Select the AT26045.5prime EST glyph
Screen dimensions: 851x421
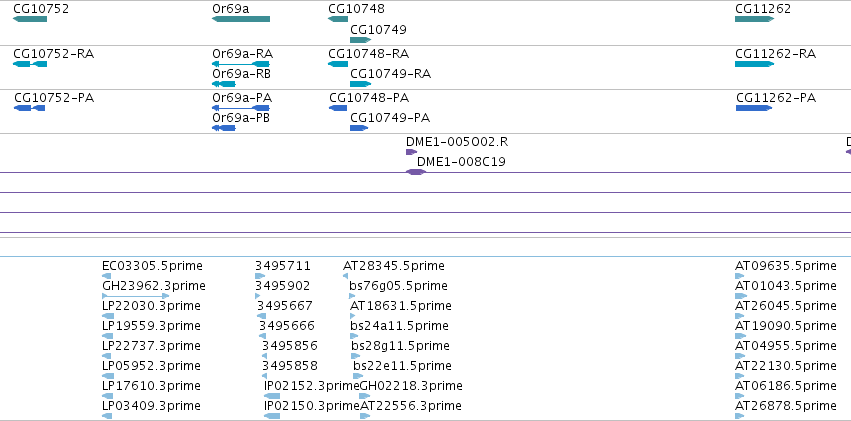(x=741, y=316)
